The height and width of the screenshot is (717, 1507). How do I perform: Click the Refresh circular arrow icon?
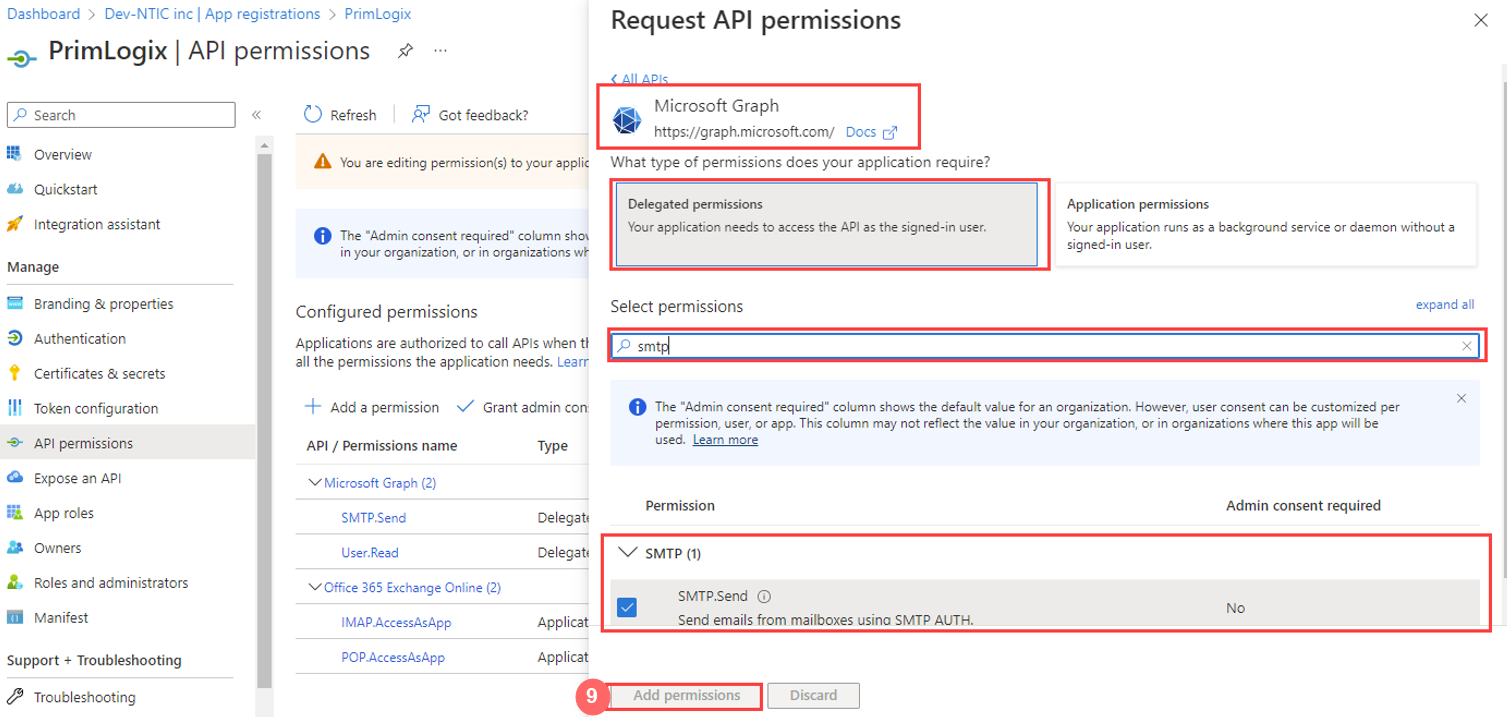click(x=313, y=114)
